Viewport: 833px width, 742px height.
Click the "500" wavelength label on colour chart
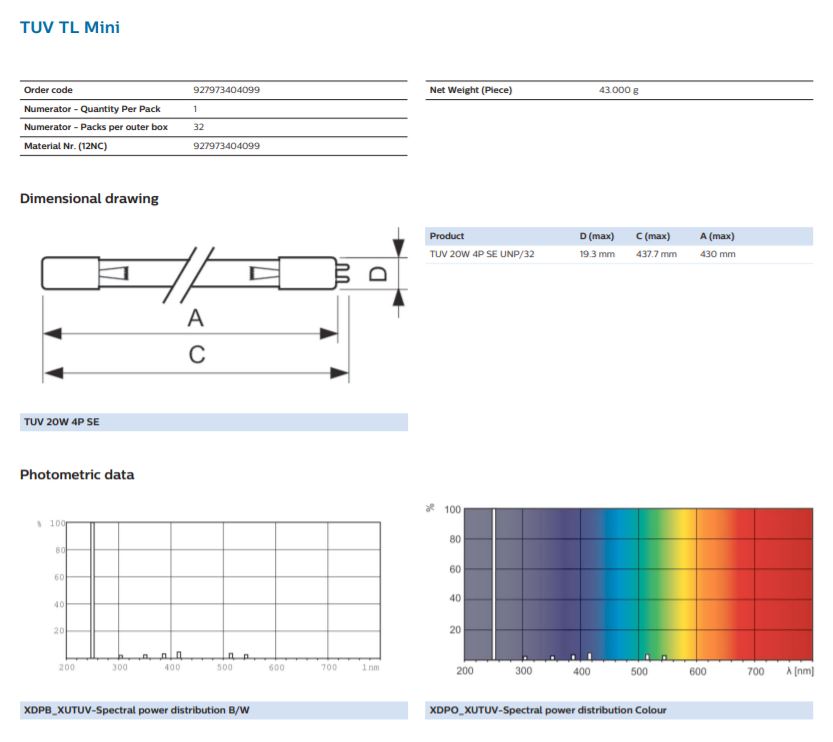639,671
